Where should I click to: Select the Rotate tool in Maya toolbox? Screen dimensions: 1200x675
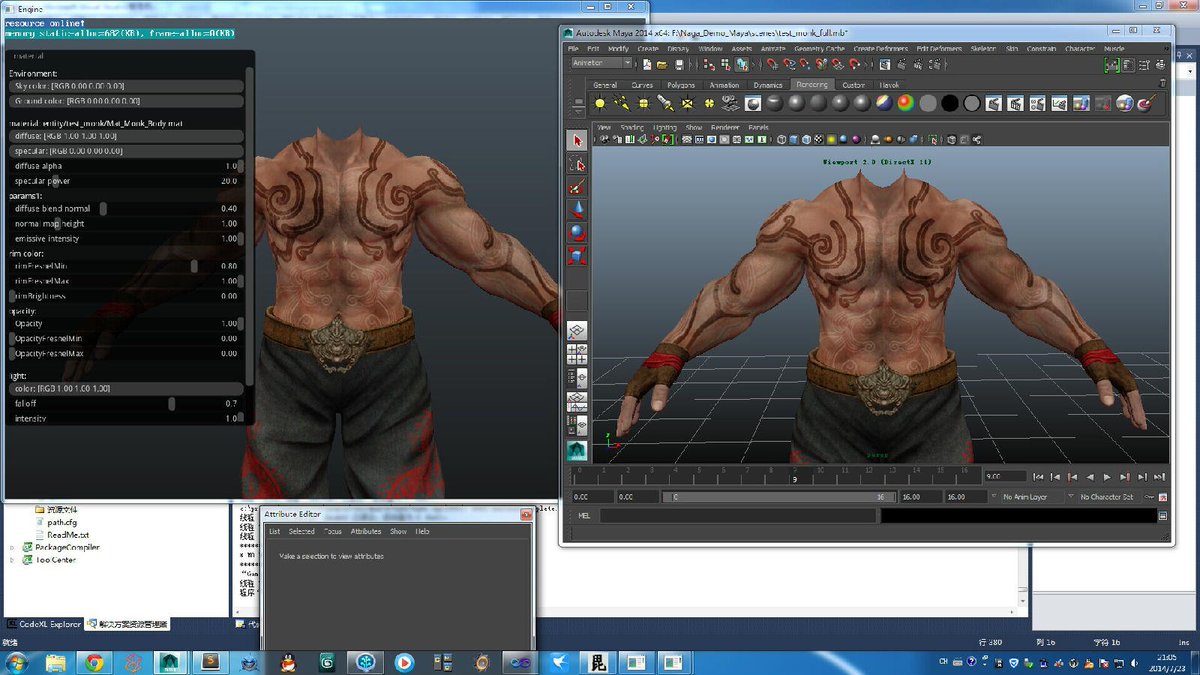point(577,232)
